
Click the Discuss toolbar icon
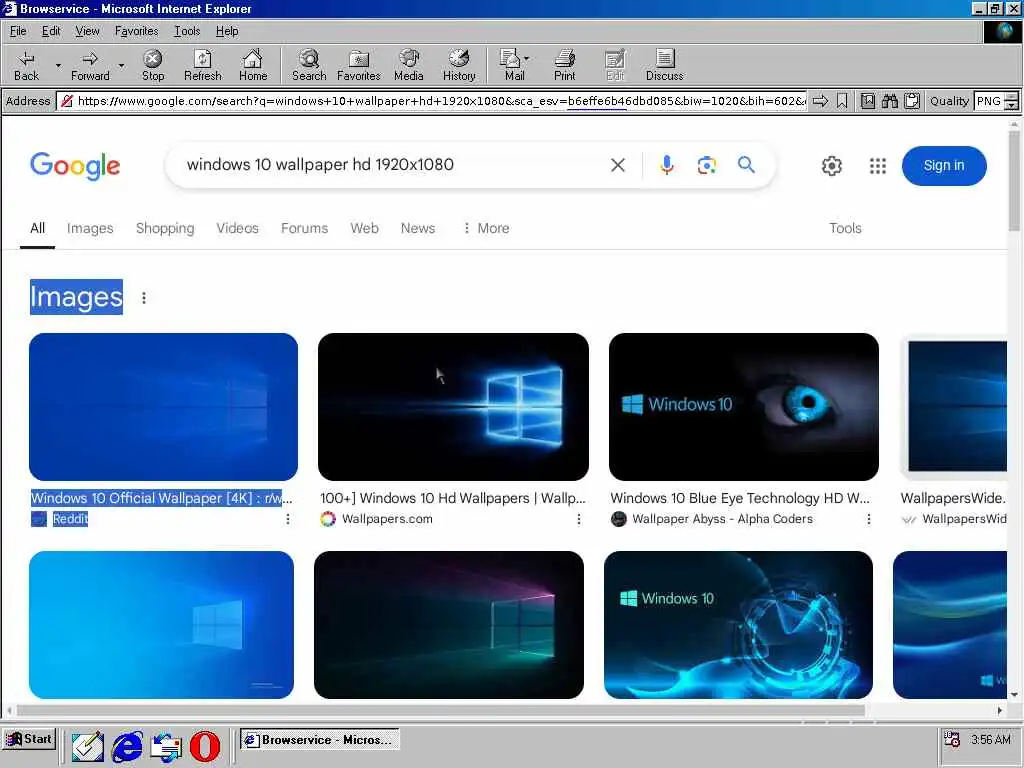[x=664, y=65]
